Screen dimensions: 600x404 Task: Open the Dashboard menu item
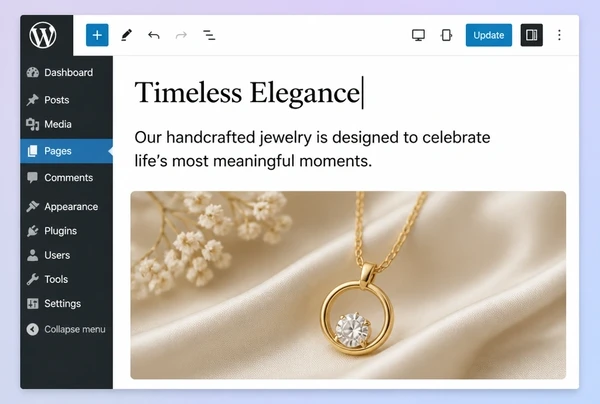click(67, 72)
